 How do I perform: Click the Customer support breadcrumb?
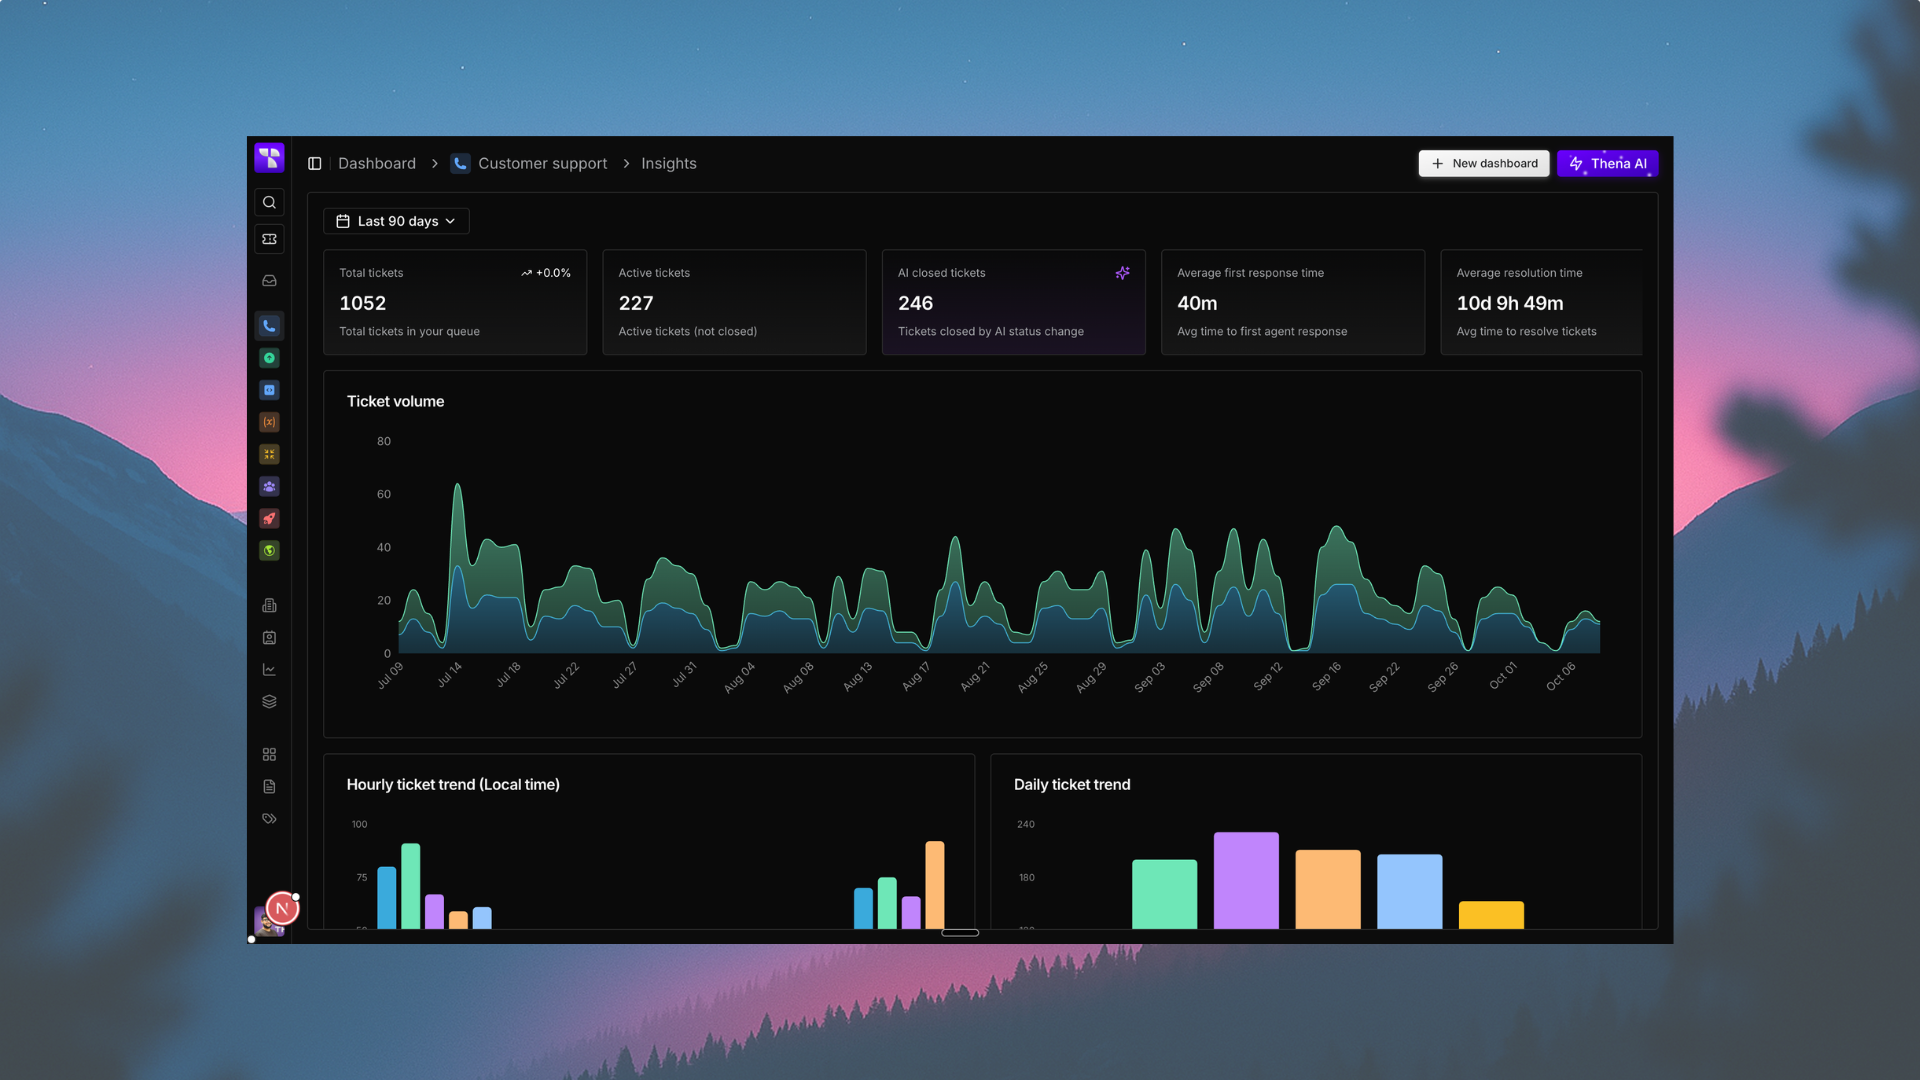(x=542, y=164)
